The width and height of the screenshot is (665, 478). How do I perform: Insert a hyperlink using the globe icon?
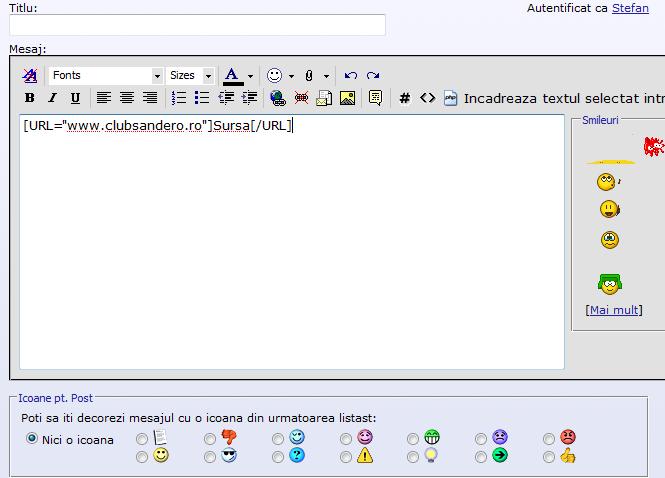click(x=278, y=98)
